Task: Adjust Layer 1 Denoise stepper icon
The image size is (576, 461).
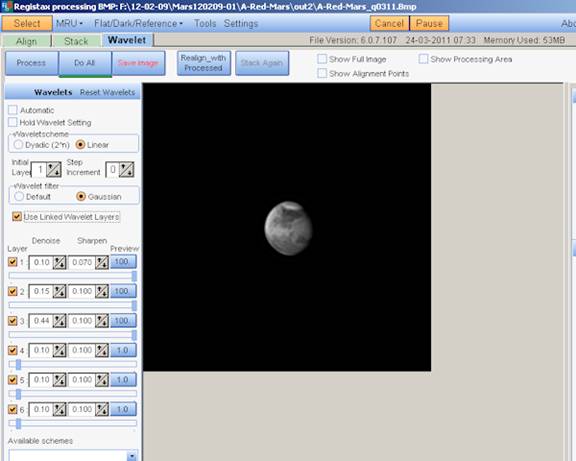Action: (x=59, y=262)
